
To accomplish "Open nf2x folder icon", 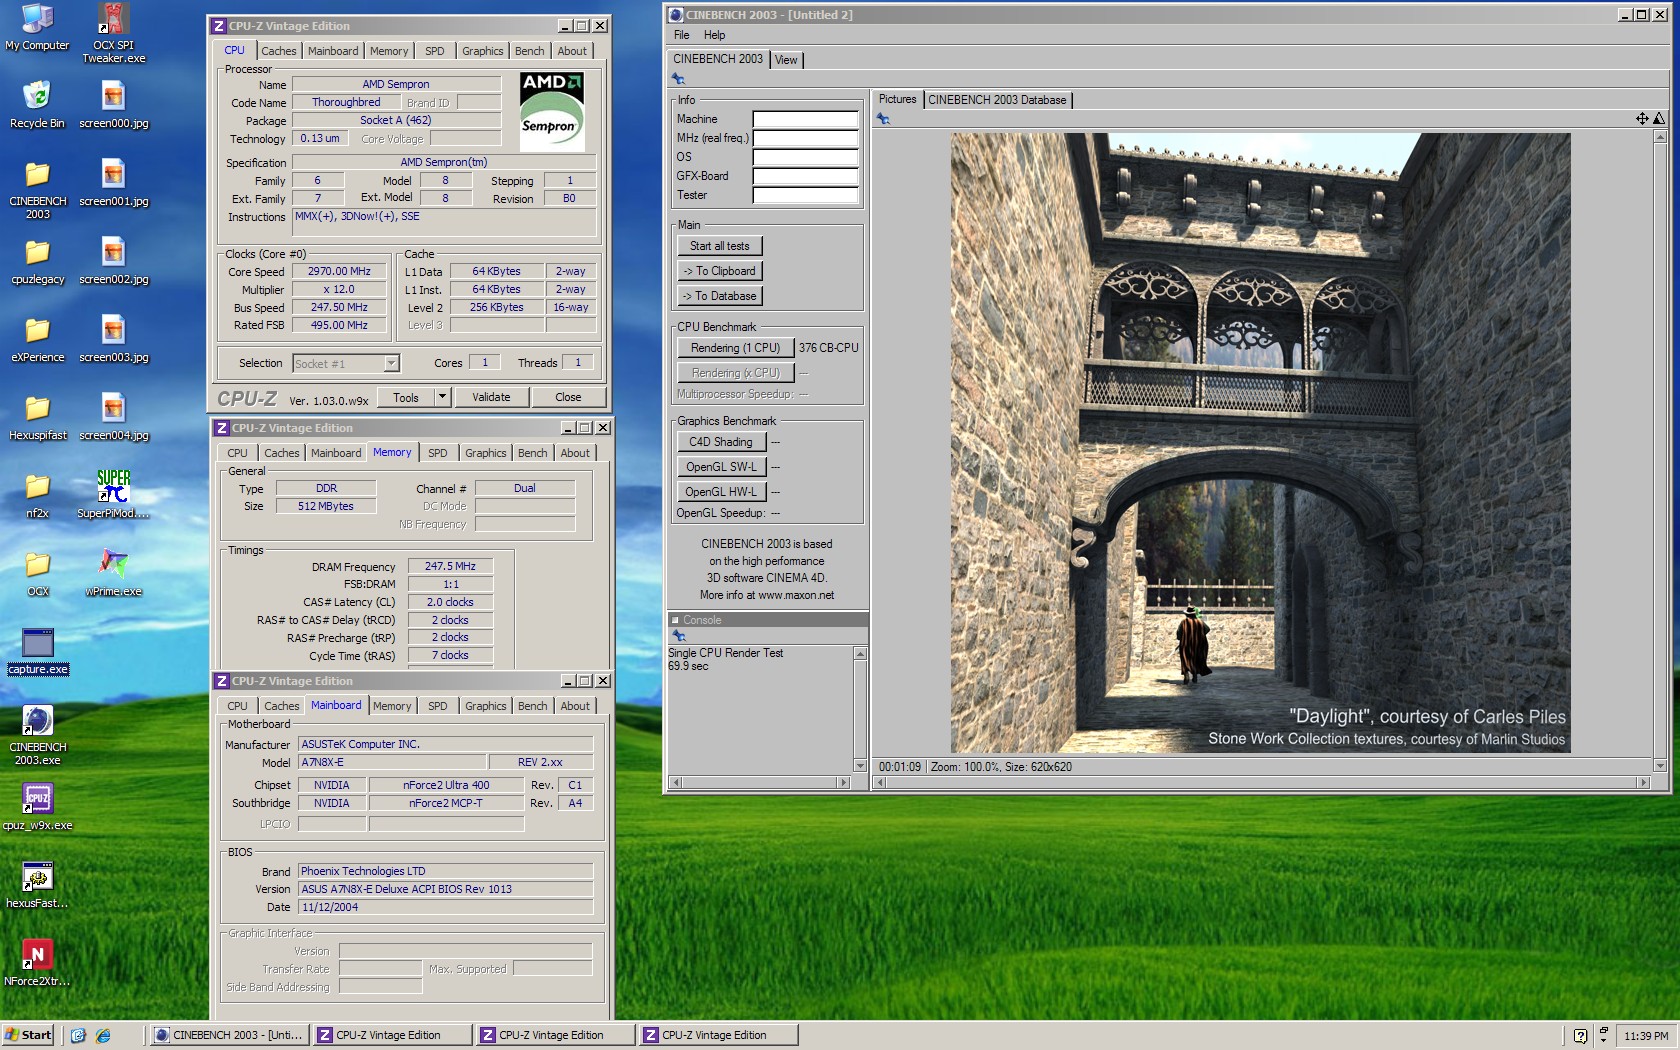I will (37, 495).
